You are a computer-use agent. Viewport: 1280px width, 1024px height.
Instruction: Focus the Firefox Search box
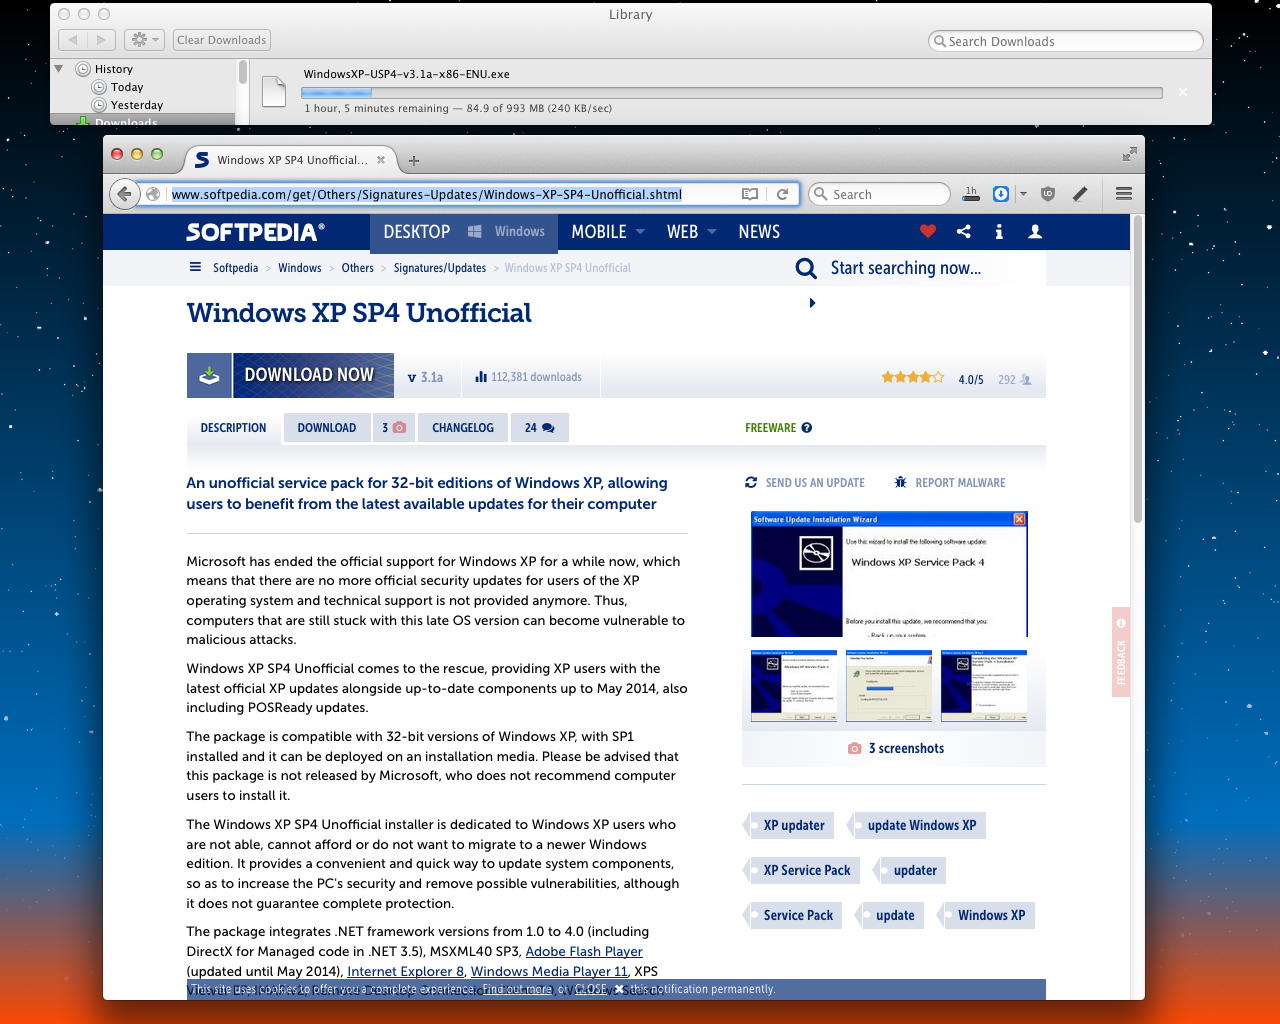click(x=879, y=194)
